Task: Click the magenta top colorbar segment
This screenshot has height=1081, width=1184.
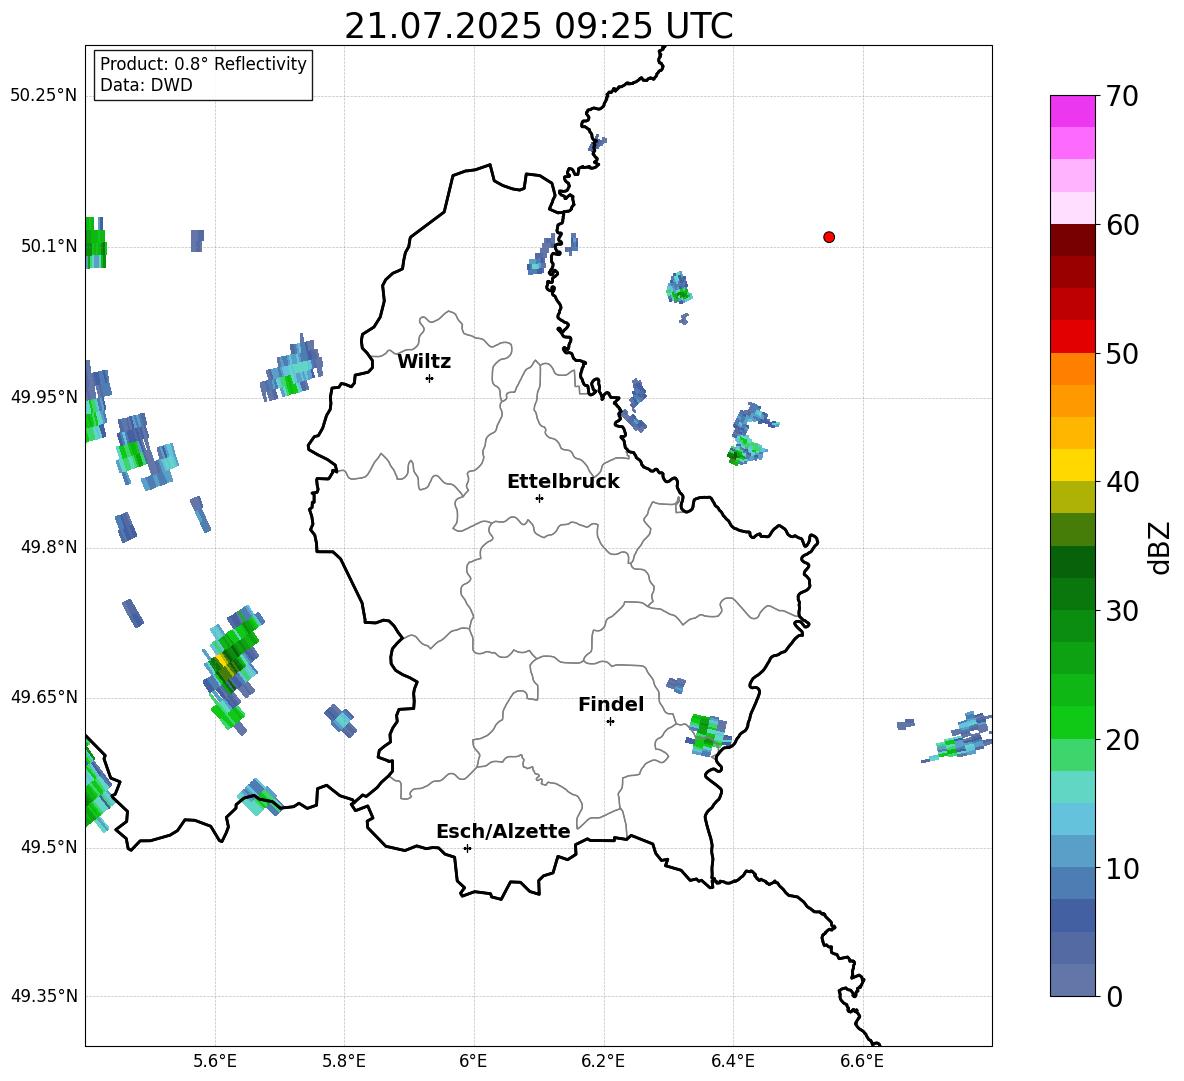Action: click(1072, 112)
